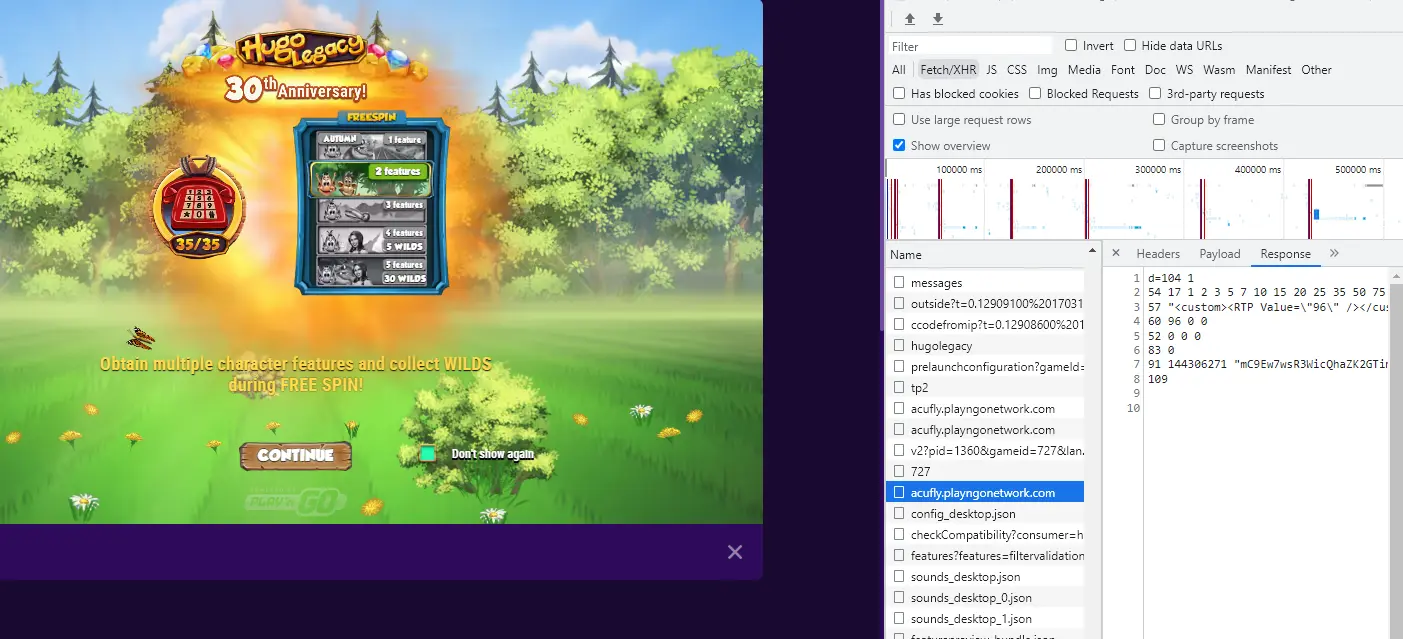Click the highlighted '2 features' free spin tier

371,178
